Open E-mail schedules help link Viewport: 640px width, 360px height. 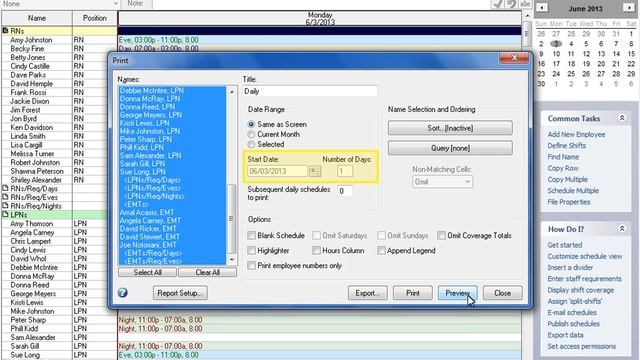[x=572, y=313]
